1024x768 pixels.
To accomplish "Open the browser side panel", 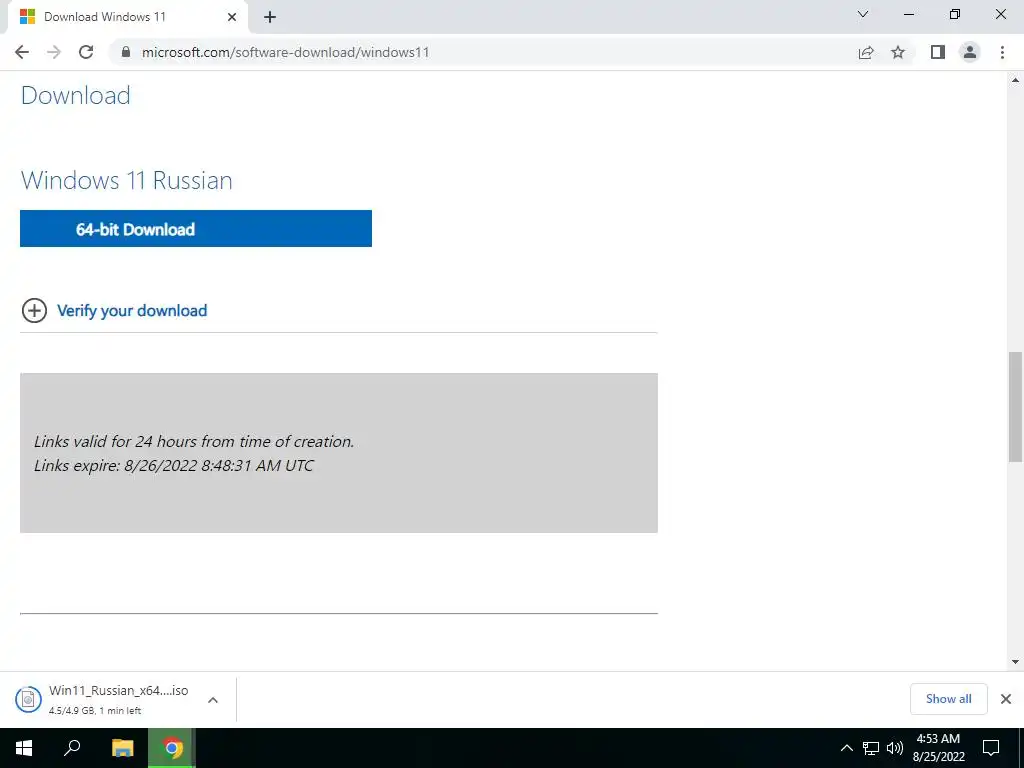I will (938, 52).
